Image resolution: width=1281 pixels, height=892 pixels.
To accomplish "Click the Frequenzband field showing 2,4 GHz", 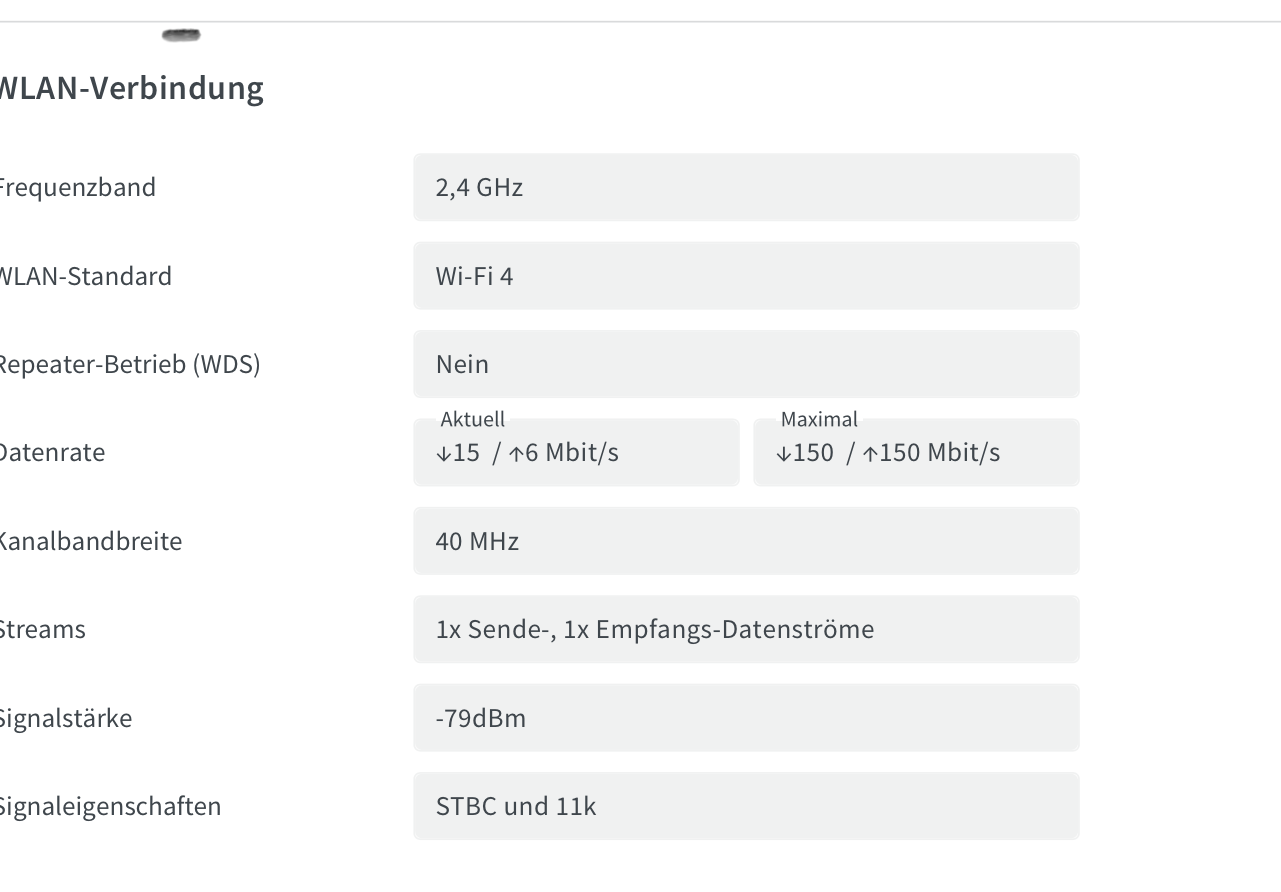I will [x=746, y=187].
